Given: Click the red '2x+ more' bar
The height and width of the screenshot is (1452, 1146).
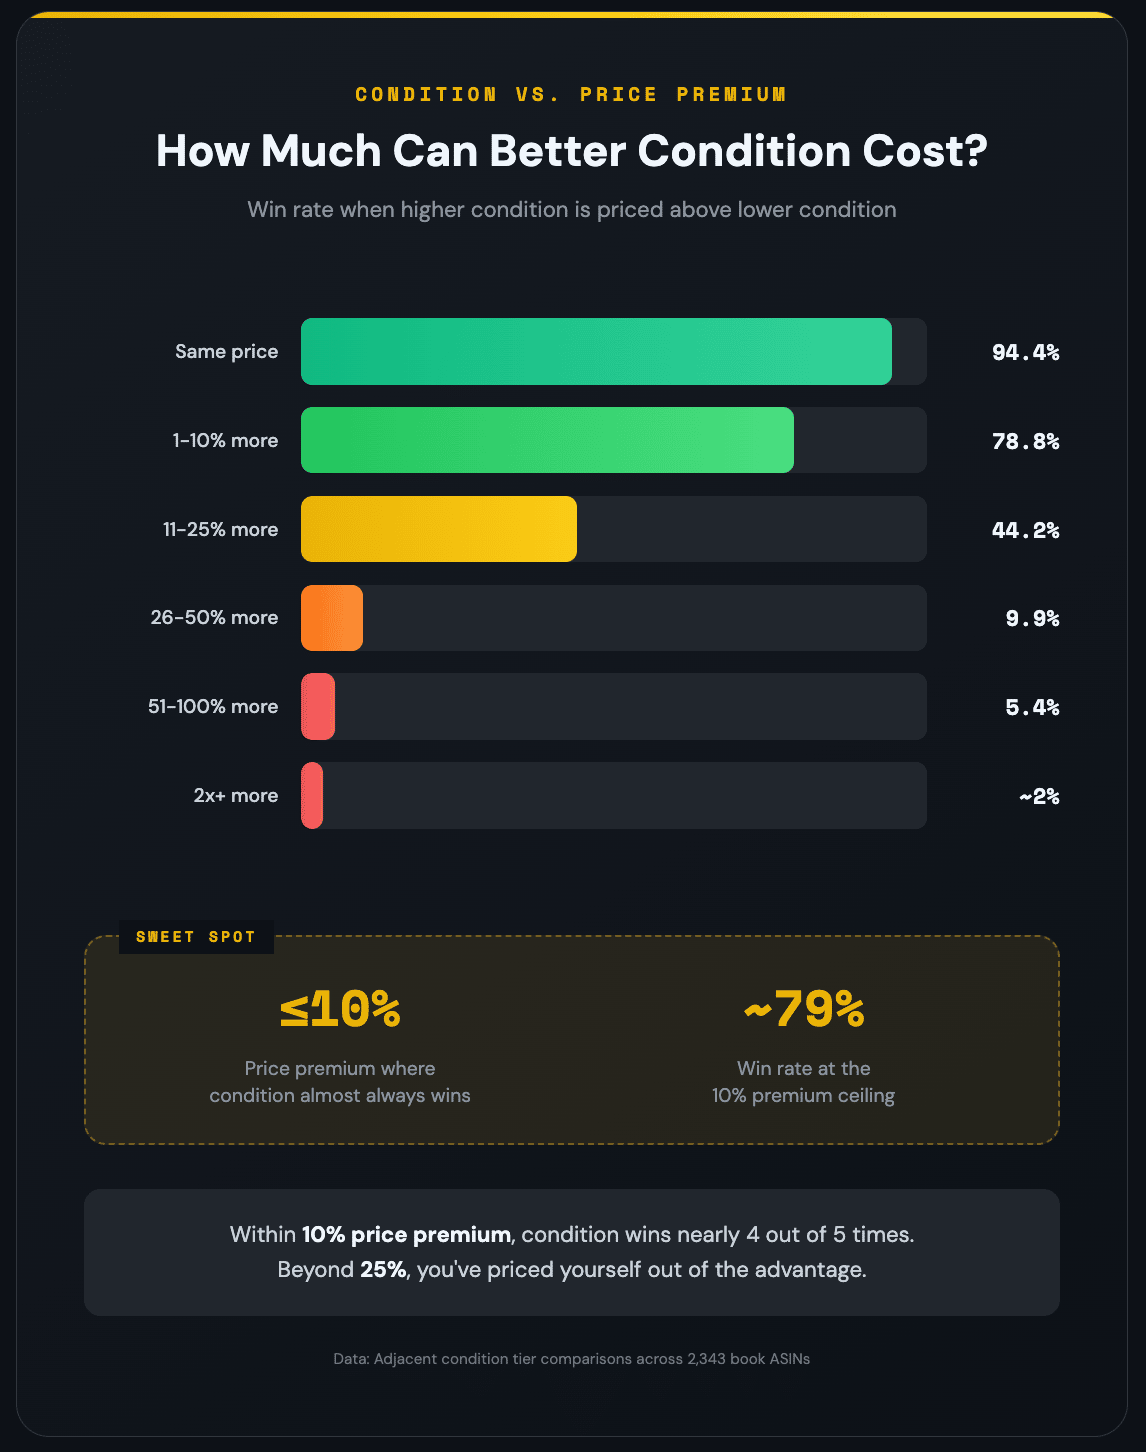Looking at the screenshot, I should 312,796.
